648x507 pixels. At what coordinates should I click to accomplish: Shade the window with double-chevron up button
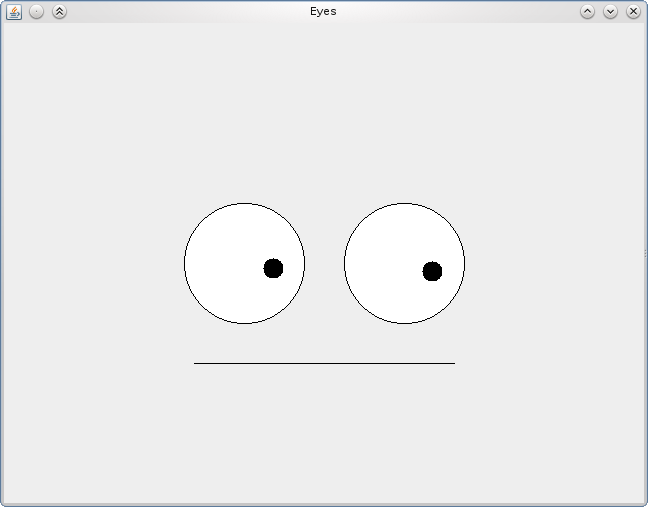click(x=60, y=12)
